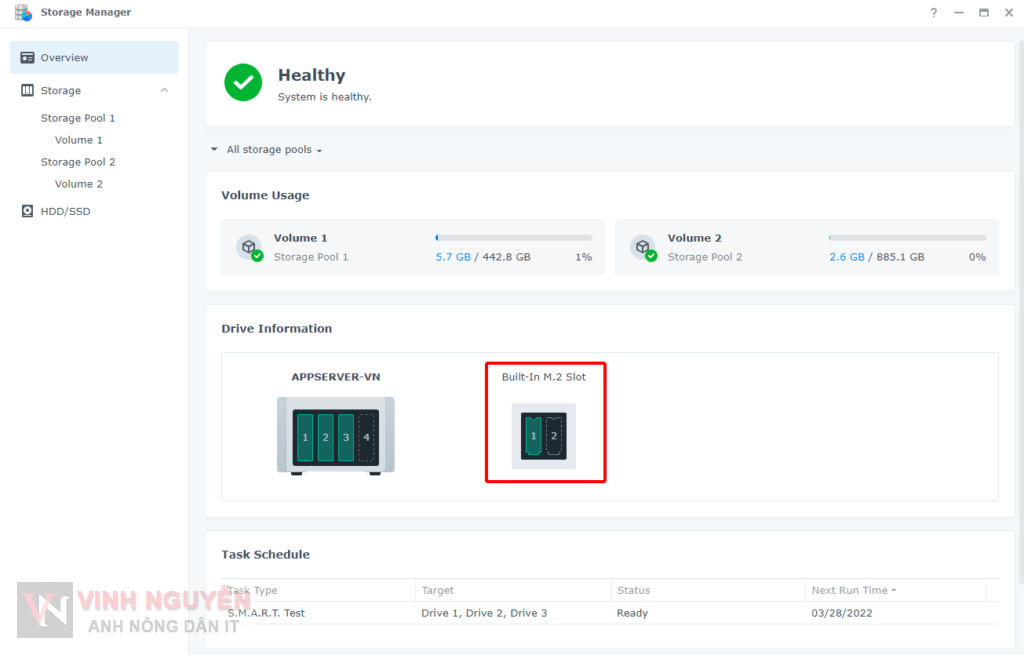Open the All storage pools dropdown
The width and height of the screenshot is (1024, 655).
(x=273, y=150)
